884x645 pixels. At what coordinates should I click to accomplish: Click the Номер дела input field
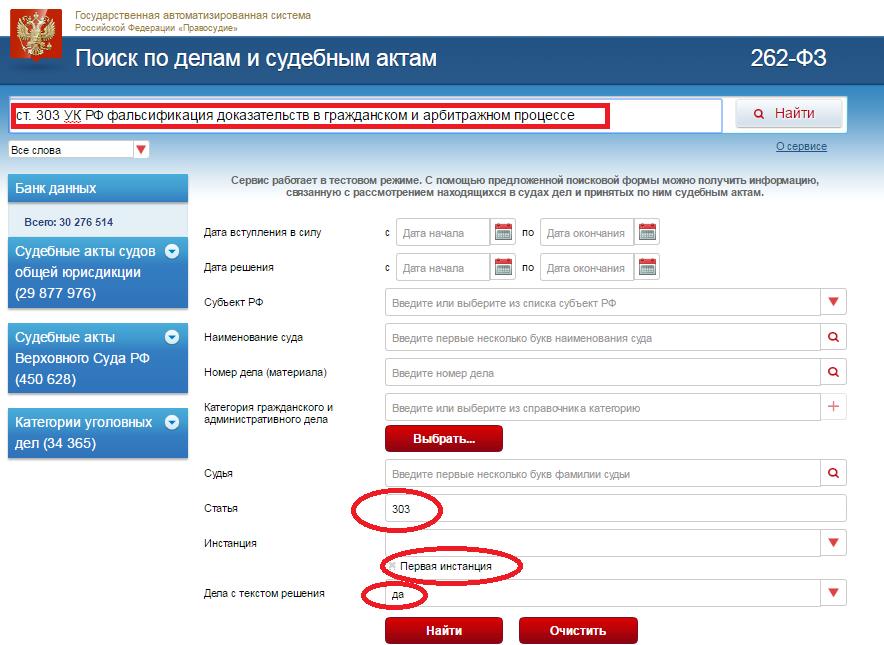603,372
